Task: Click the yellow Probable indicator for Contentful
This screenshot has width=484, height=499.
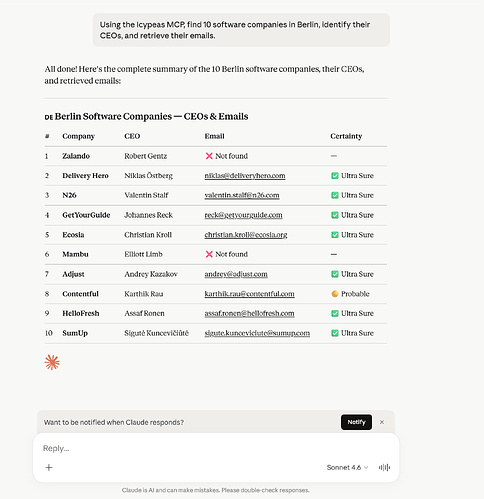Action: [335, 294]
